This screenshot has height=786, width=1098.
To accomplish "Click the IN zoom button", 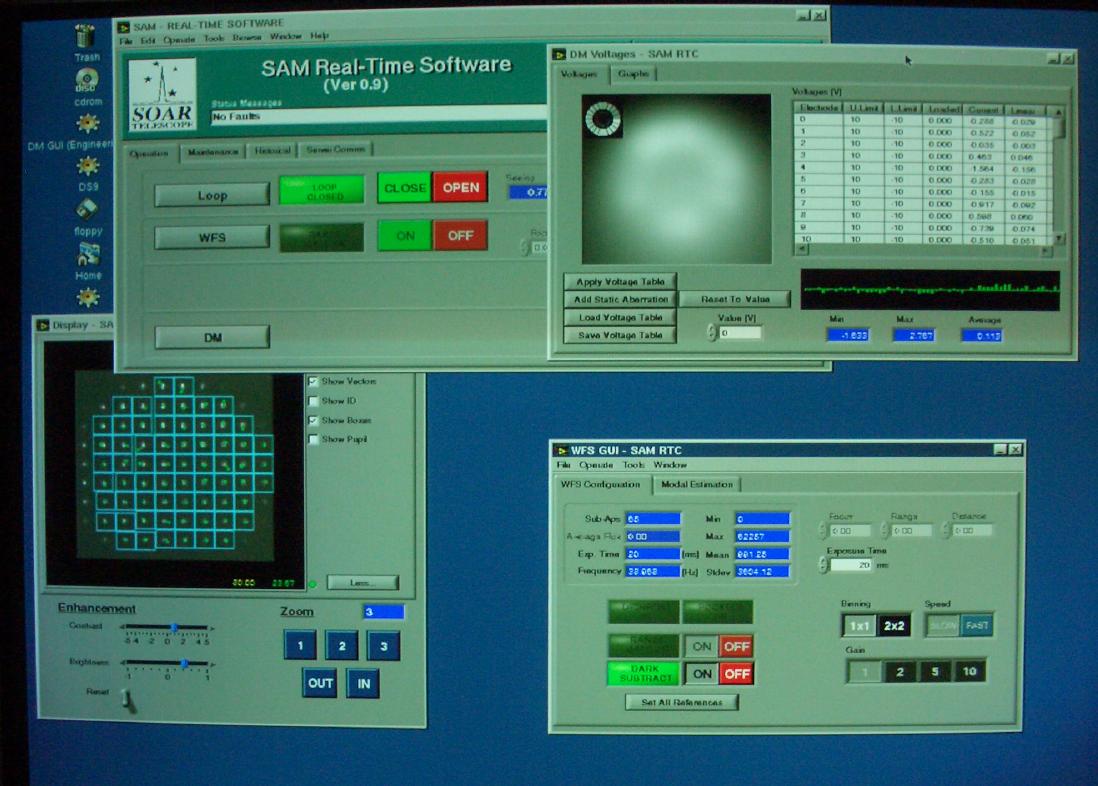I will [363, 684].
